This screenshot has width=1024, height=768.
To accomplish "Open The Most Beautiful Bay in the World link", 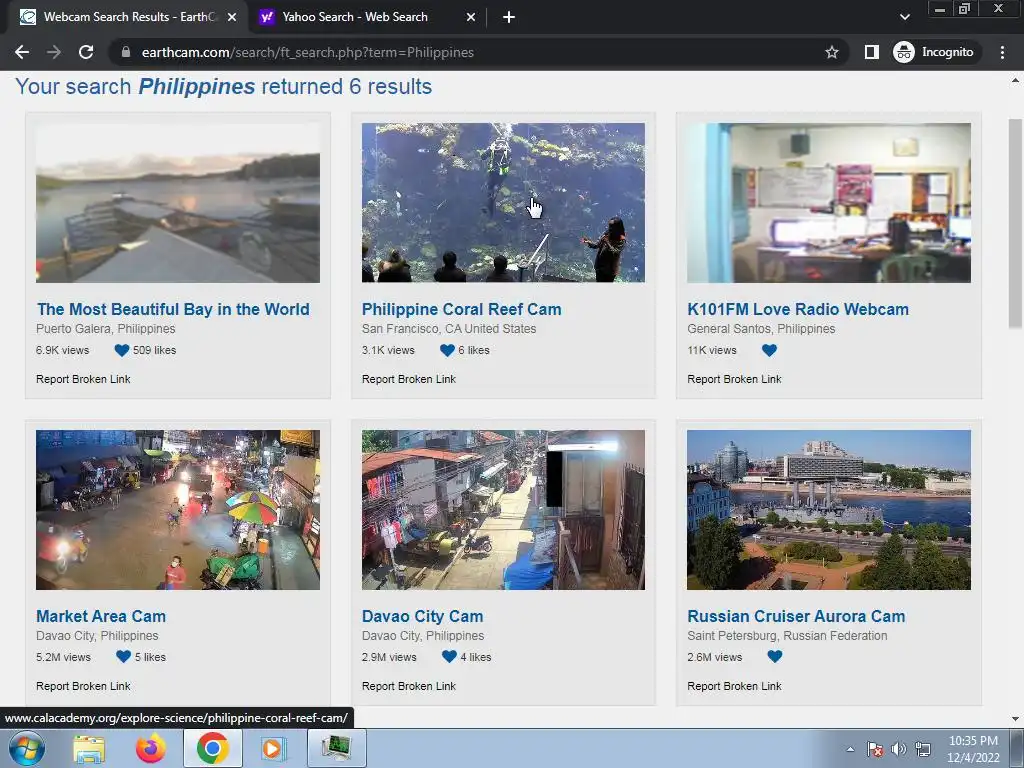I will pos(173,309).
